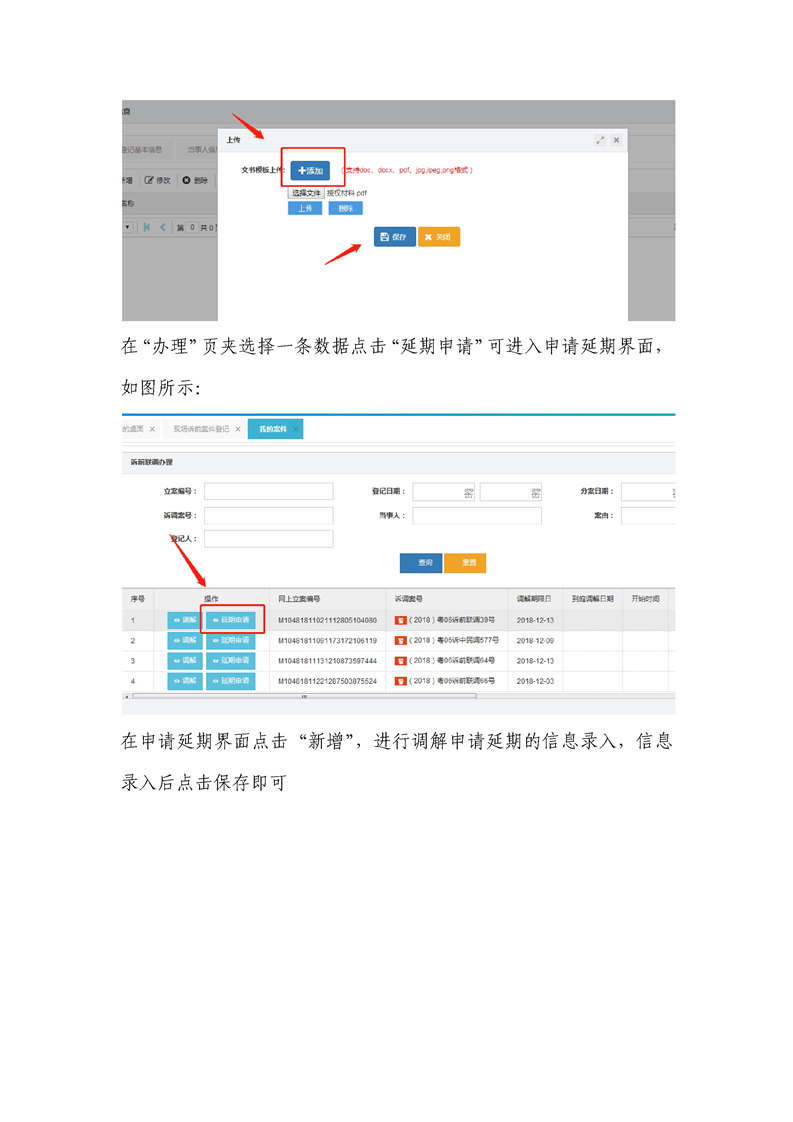Click 调解 button in row 2
Screen dimensions: 793x1122
(185, 640)
